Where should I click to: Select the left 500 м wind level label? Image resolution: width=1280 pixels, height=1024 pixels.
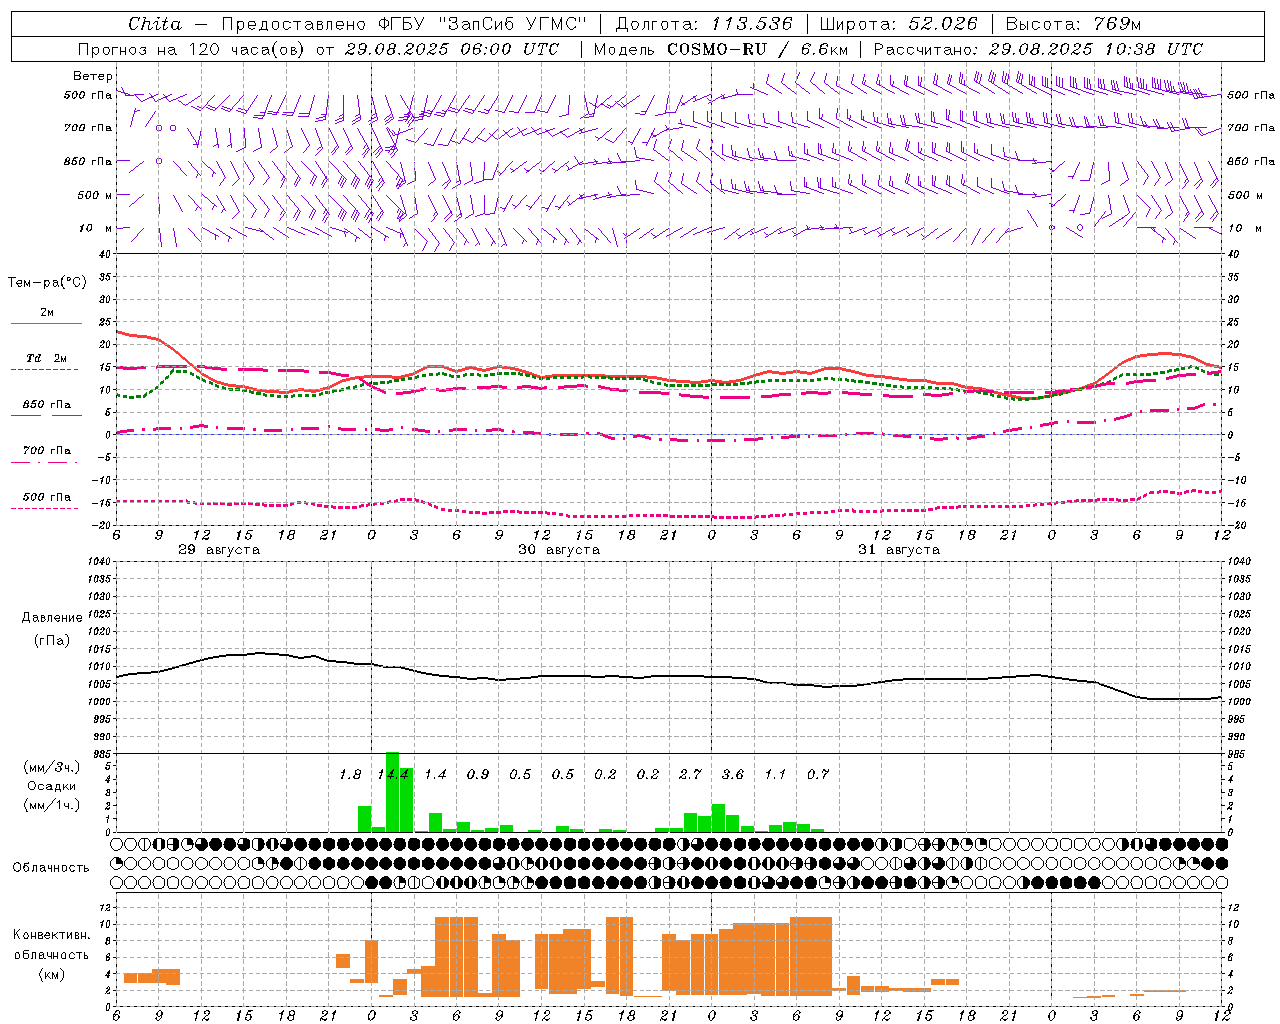pos(95,195)
